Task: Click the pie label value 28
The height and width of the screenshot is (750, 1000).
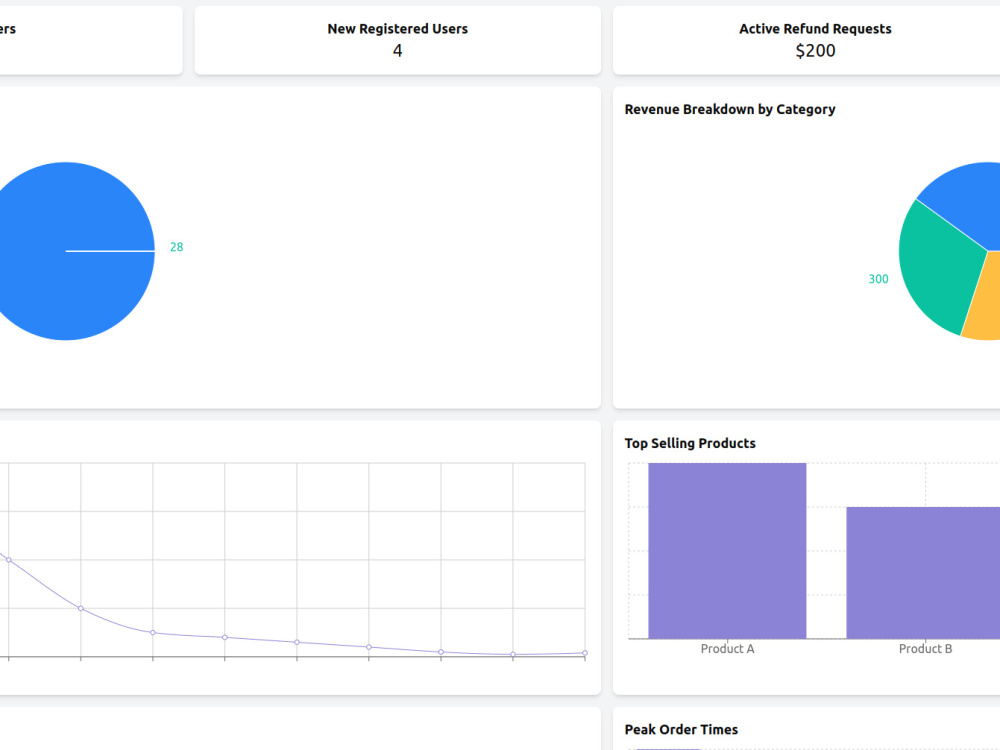Action: point(177,247)
